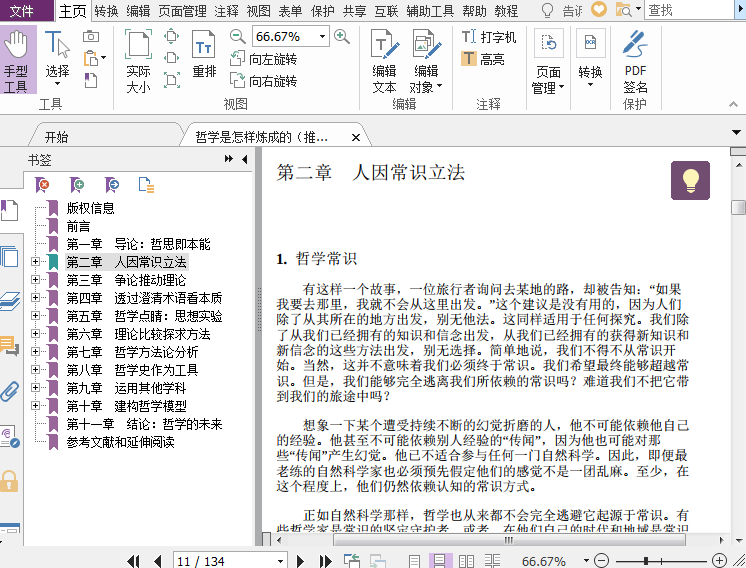Open the 视图 (View) ribbon tab
The width and height of the screenshot is (746, 568).
tap(258, 11)
